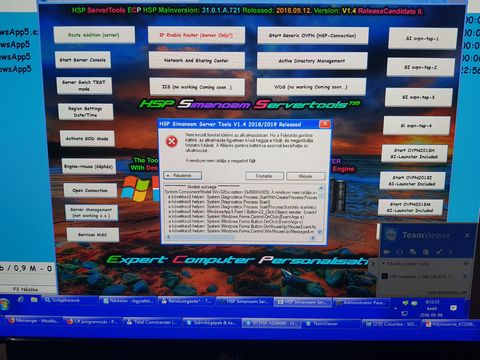The height and width of the screenshot is (360, 480).
Task: Collapse the Részletek details section
Action: pyautogui.click(x=182, y=175)
